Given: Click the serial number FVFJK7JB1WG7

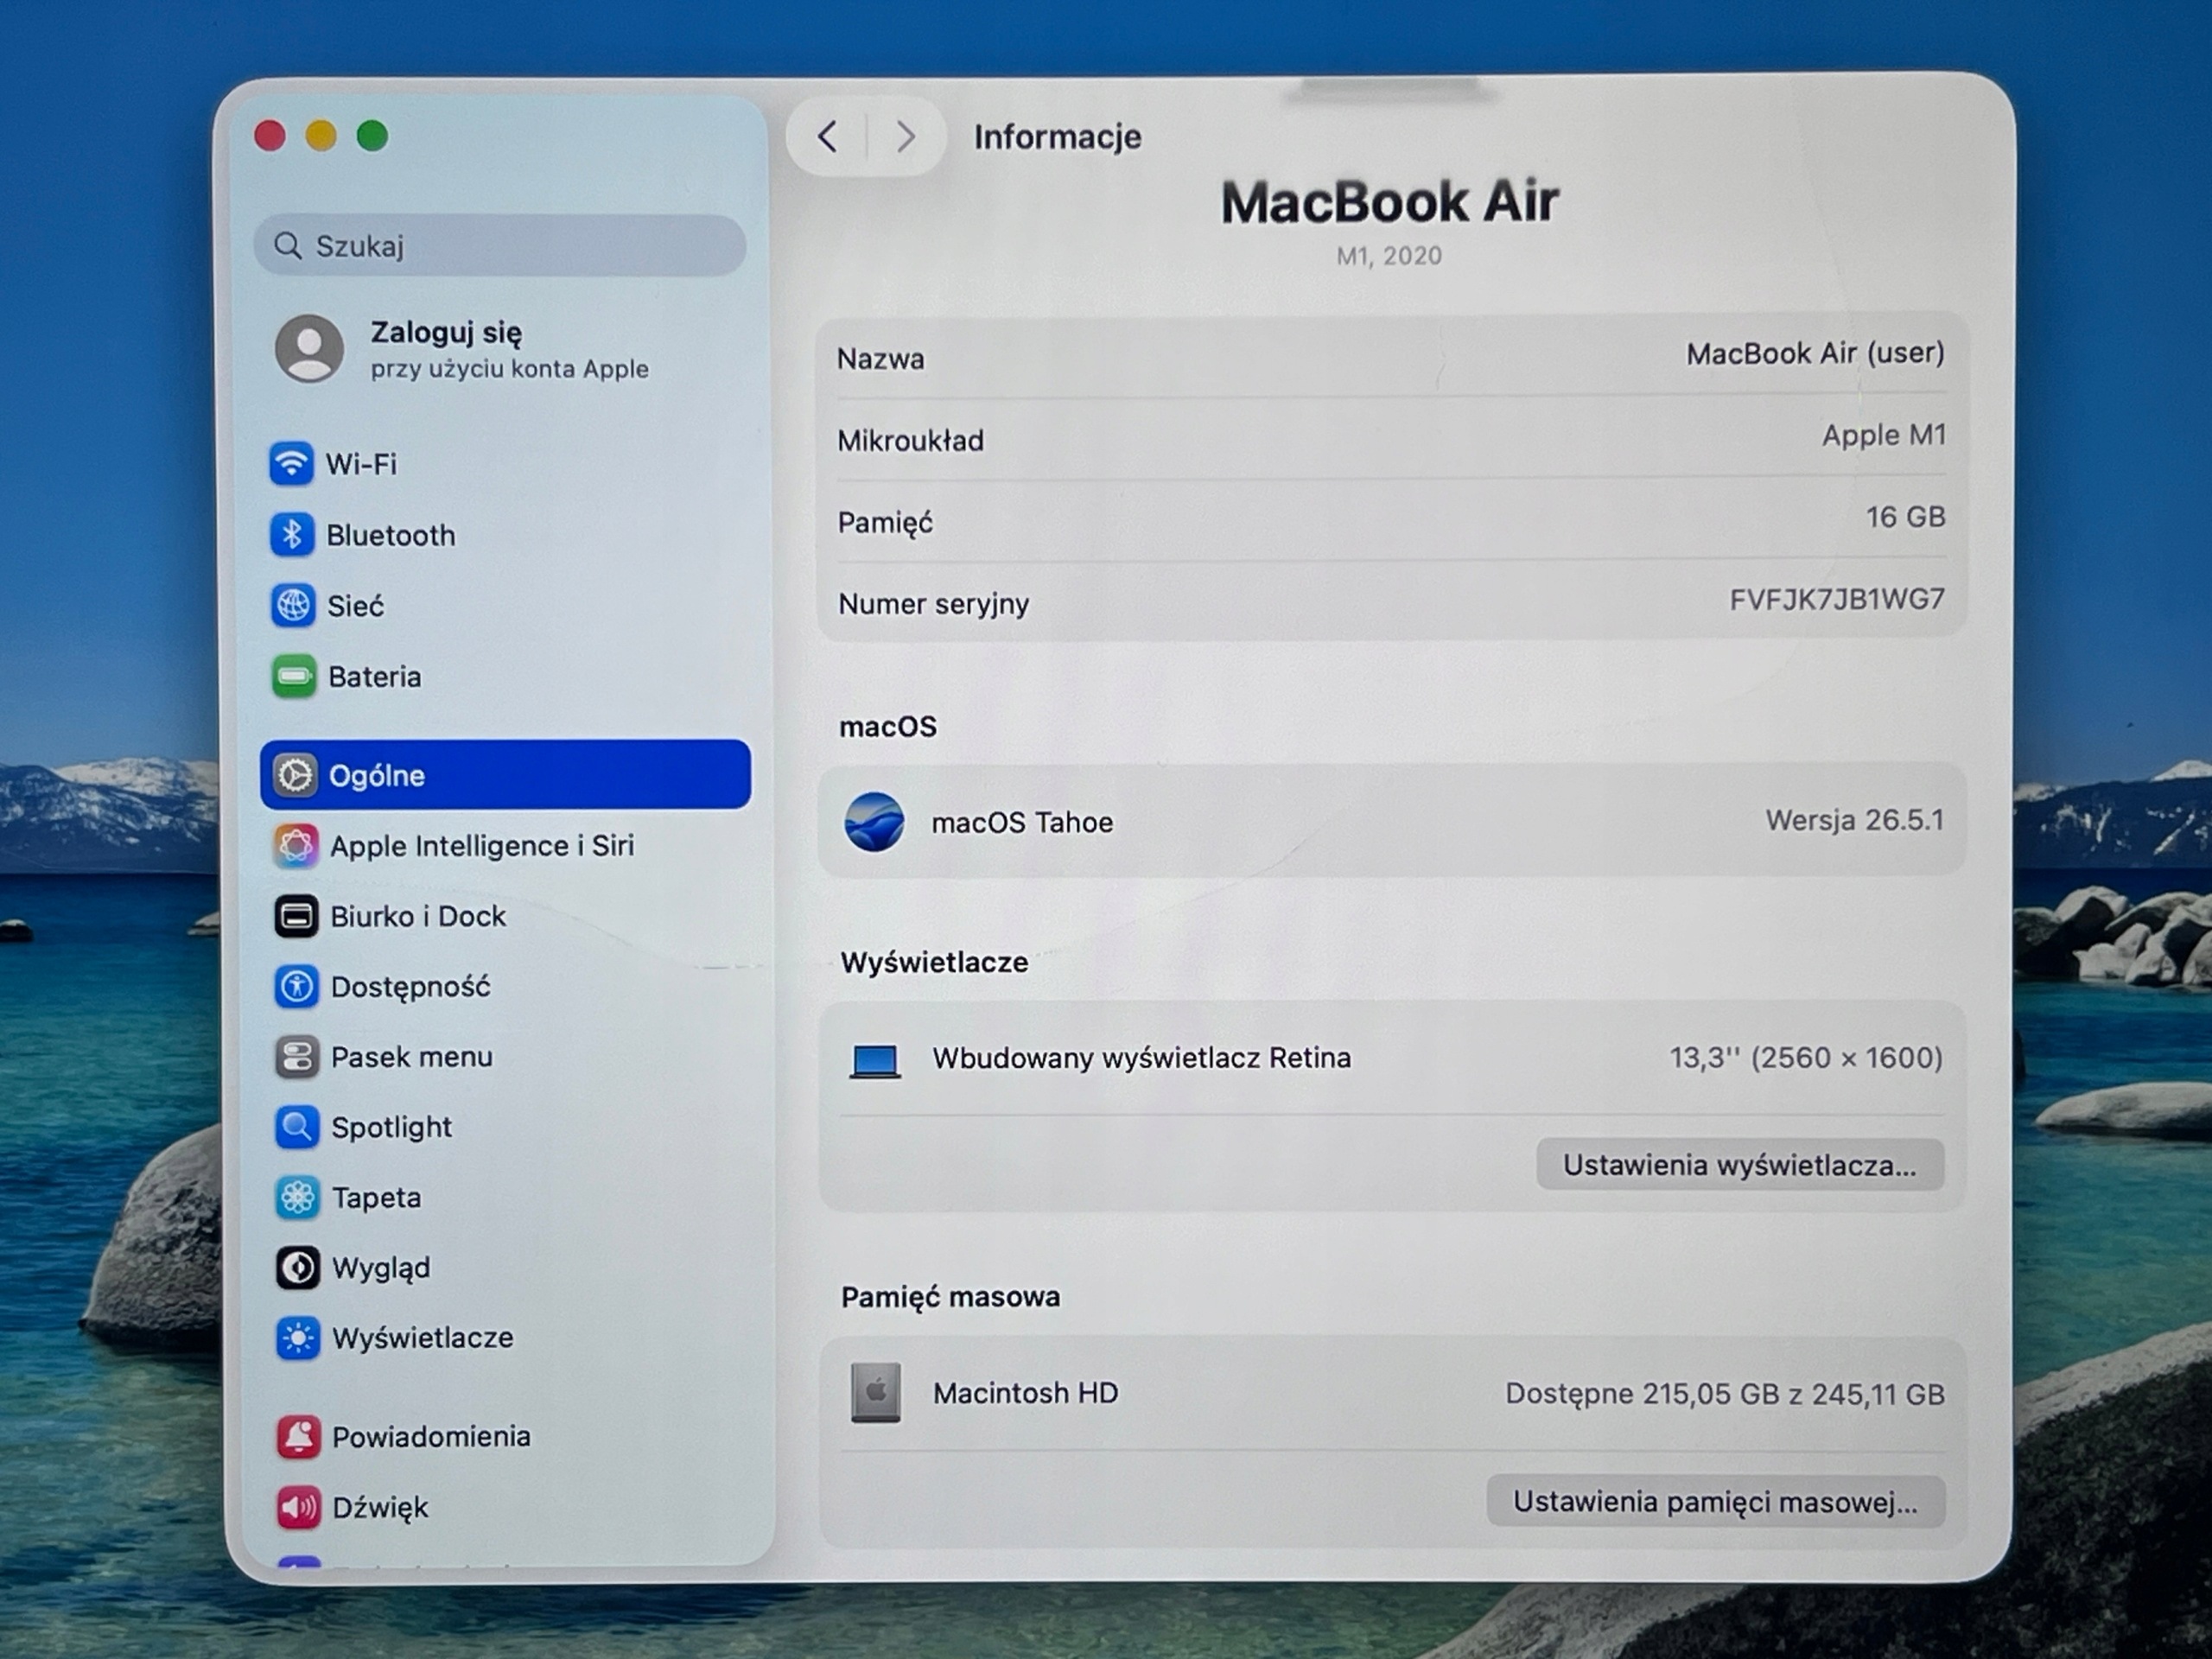Looking at the screenshot, I should pos(1837,599).
